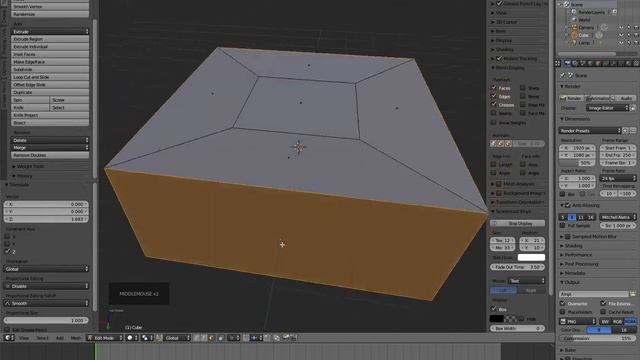The width and height of the screenshot is (640, 360).
Task: Toggle the Anti-Aliasing checkbox
Action: 568,205
